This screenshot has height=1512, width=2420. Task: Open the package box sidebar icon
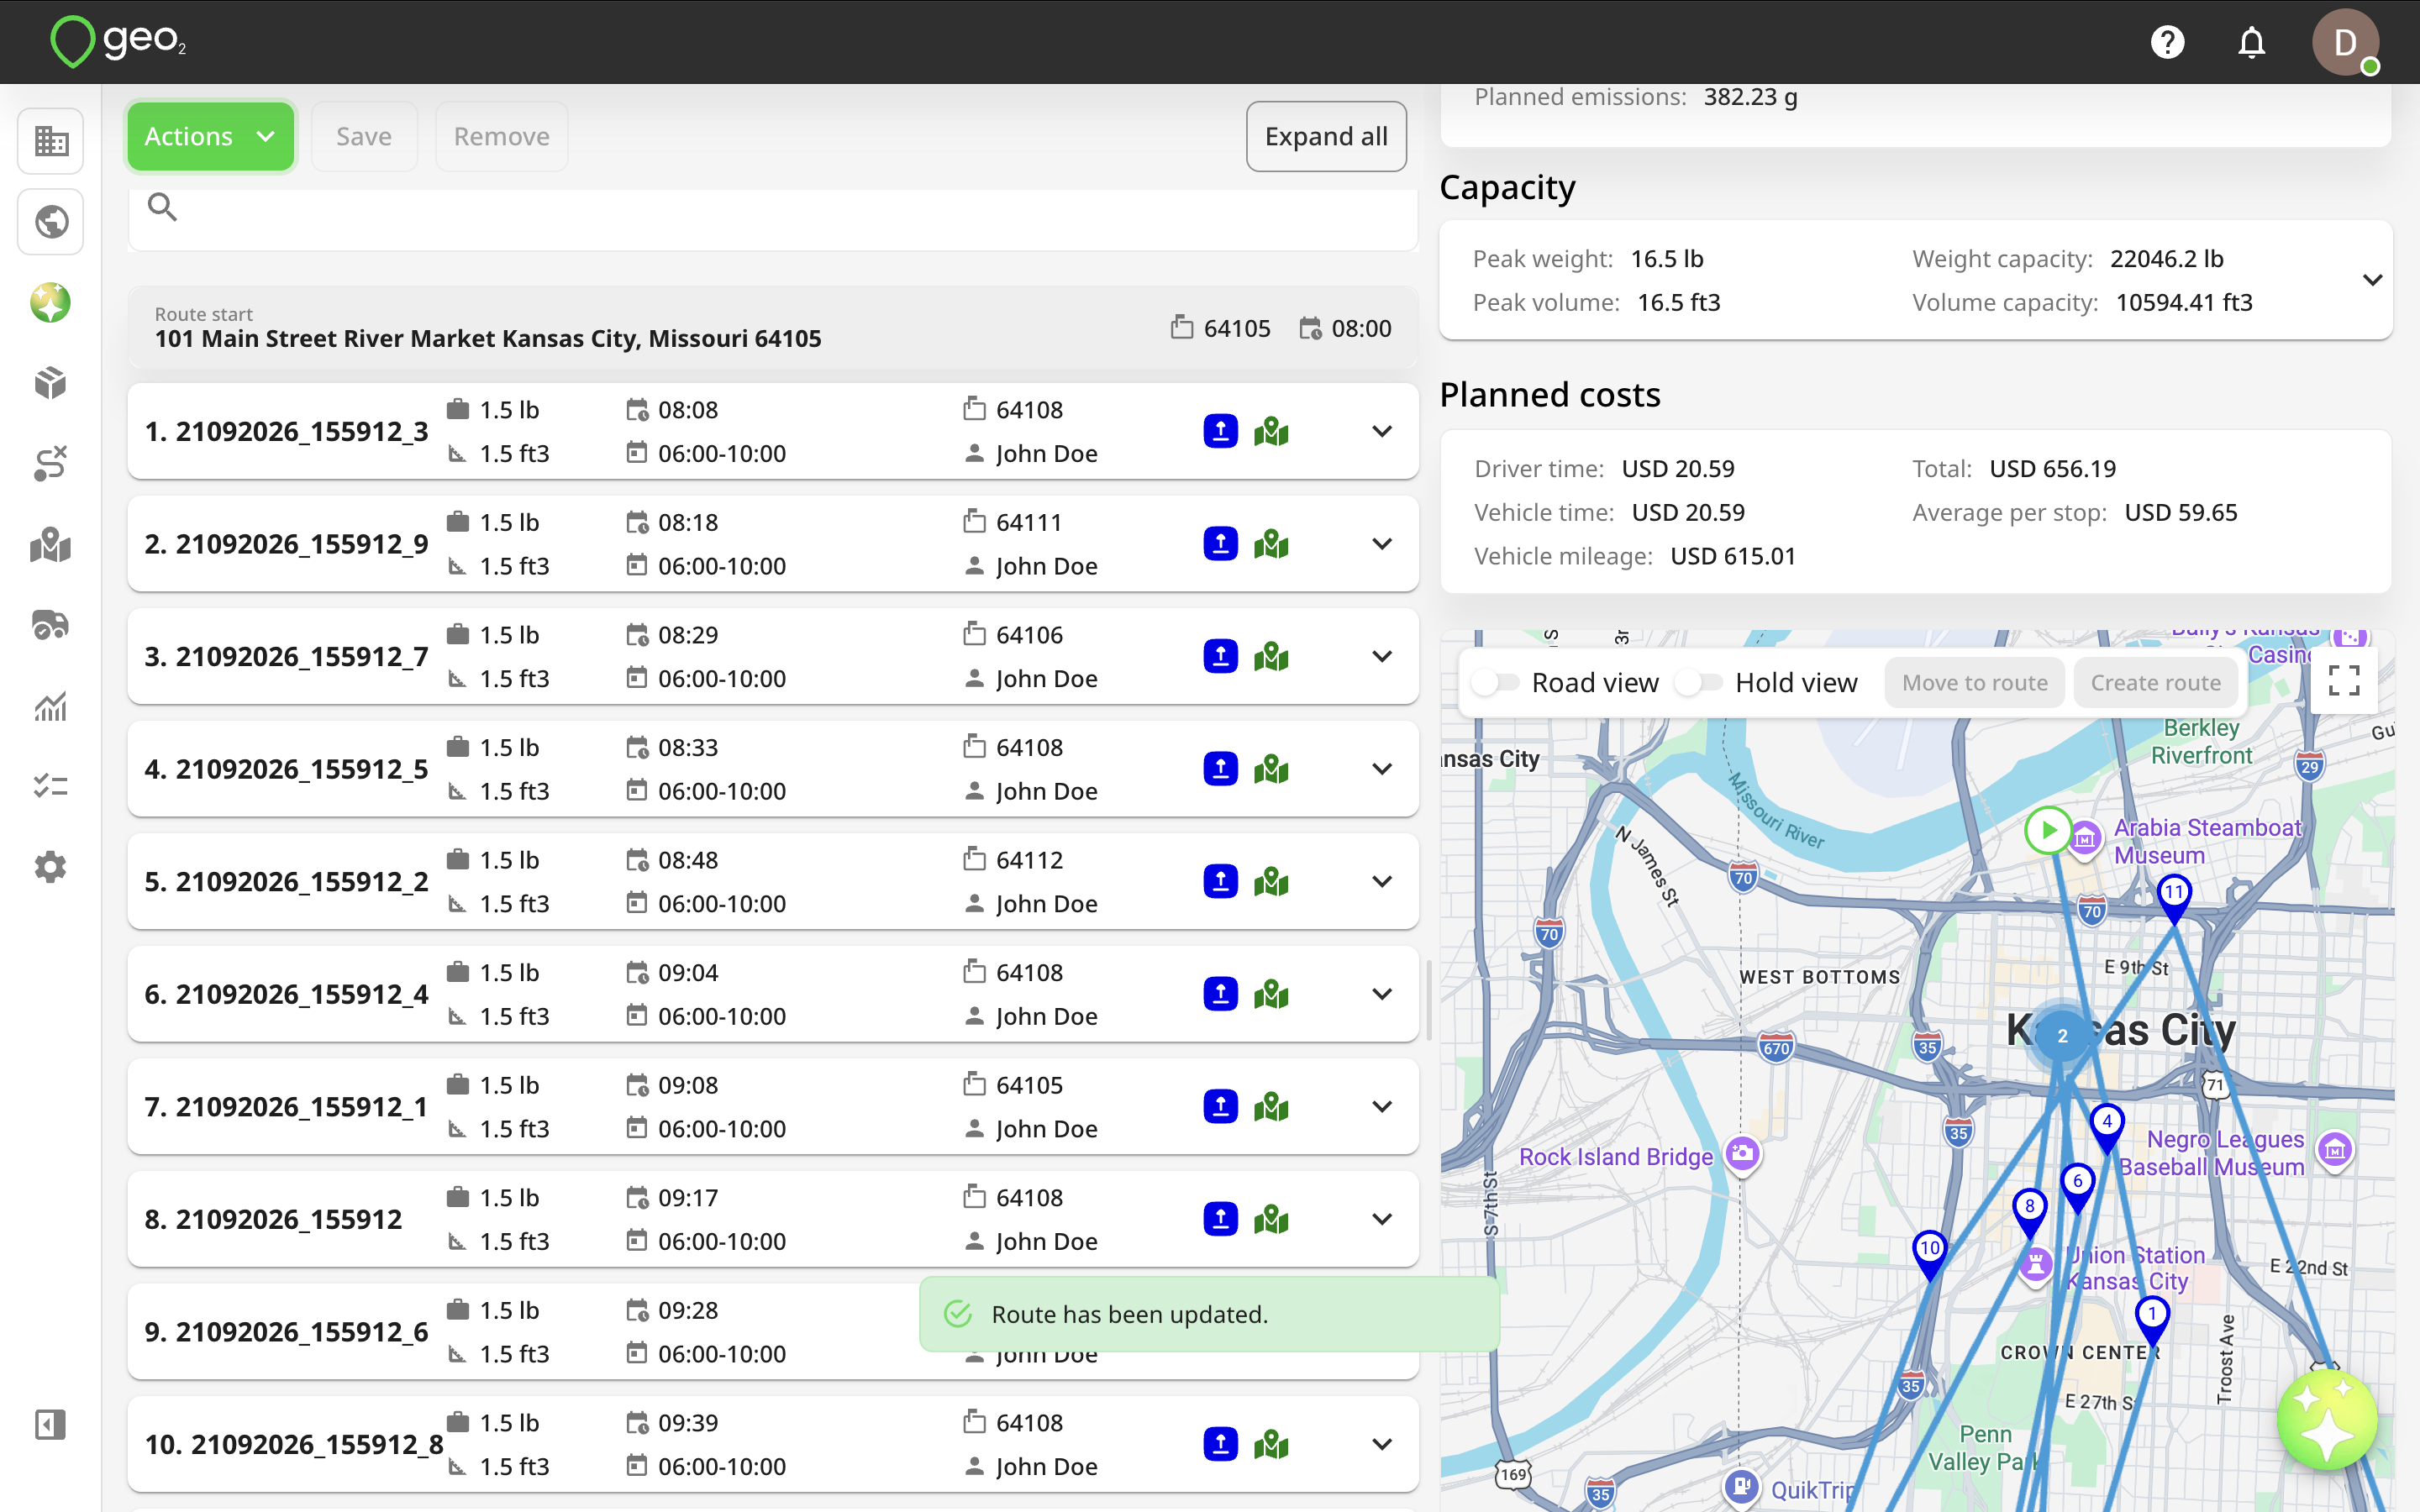[51, 383]
